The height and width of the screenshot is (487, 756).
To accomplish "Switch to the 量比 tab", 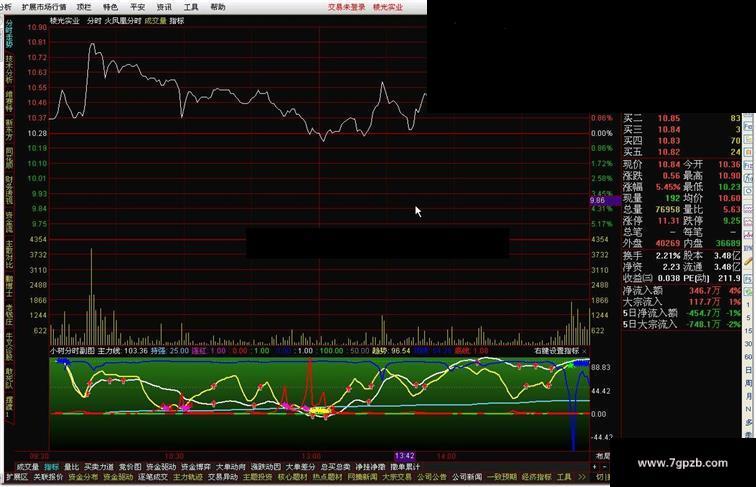I will pos(71,467).
